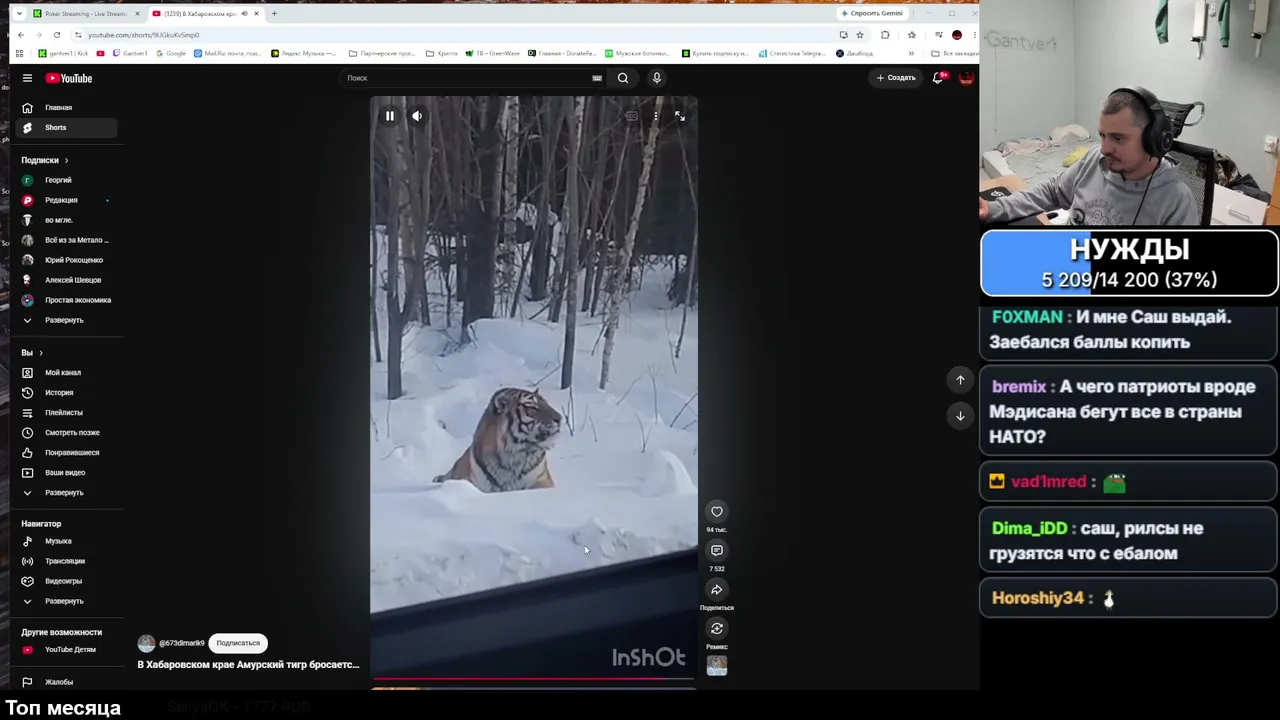Open the YouTube hamburger guide menu

[27, 78]
